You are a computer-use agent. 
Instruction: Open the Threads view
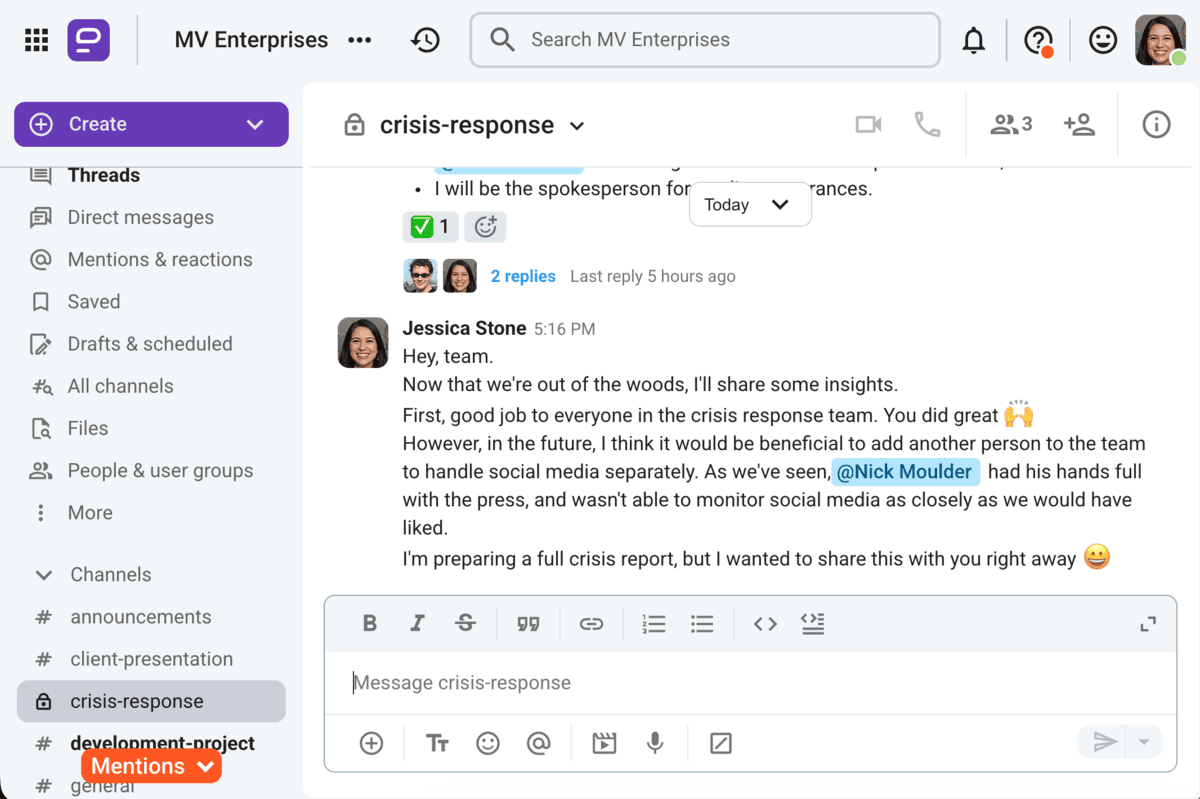point(104,175)
